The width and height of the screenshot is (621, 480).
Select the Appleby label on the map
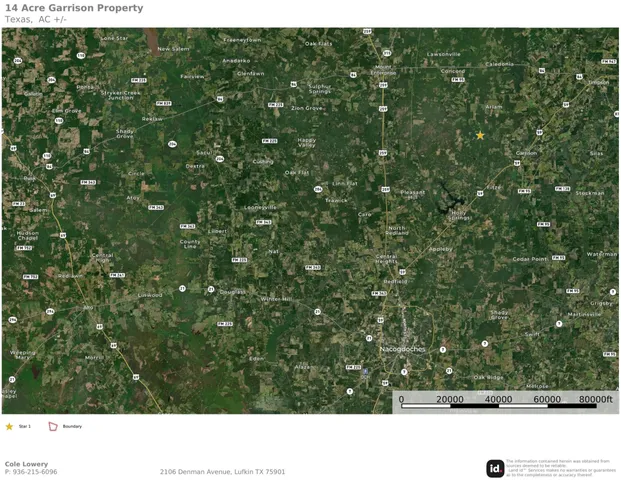(440, 249)
